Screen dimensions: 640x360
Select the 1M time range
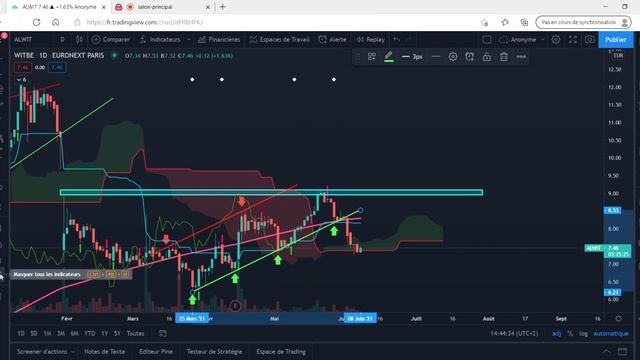[x=47, y=333]
